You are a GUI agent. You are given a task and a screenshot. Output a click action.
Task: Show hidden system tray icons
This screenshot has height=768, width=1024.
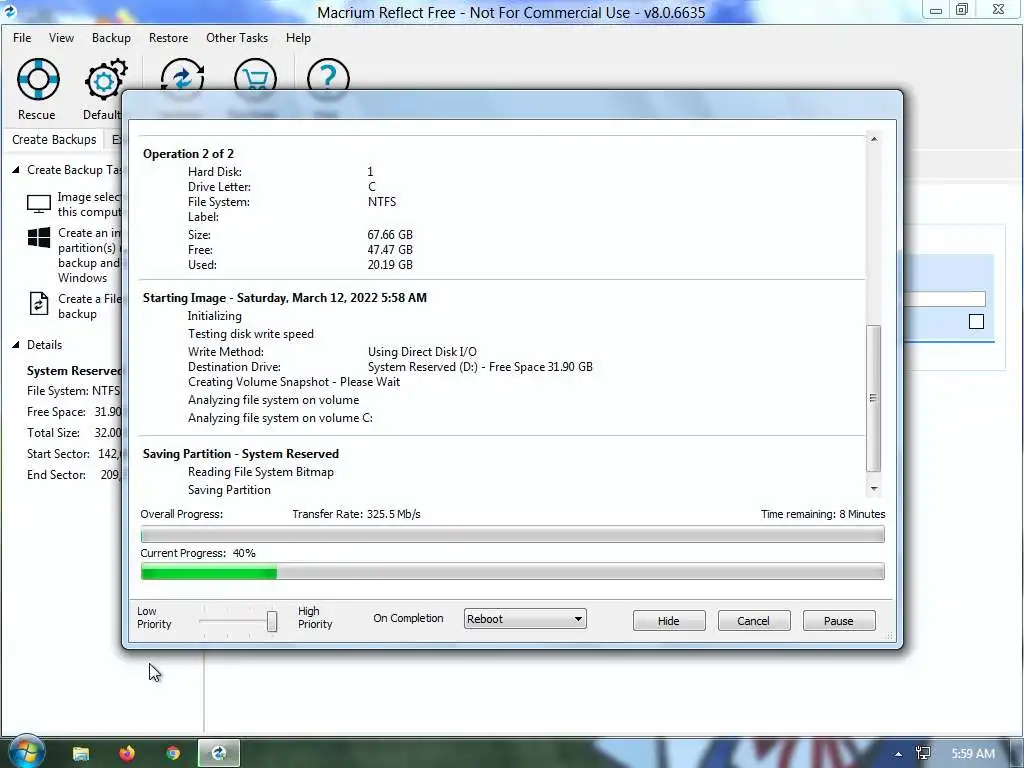pyautogui.click(x=899, y=754)
